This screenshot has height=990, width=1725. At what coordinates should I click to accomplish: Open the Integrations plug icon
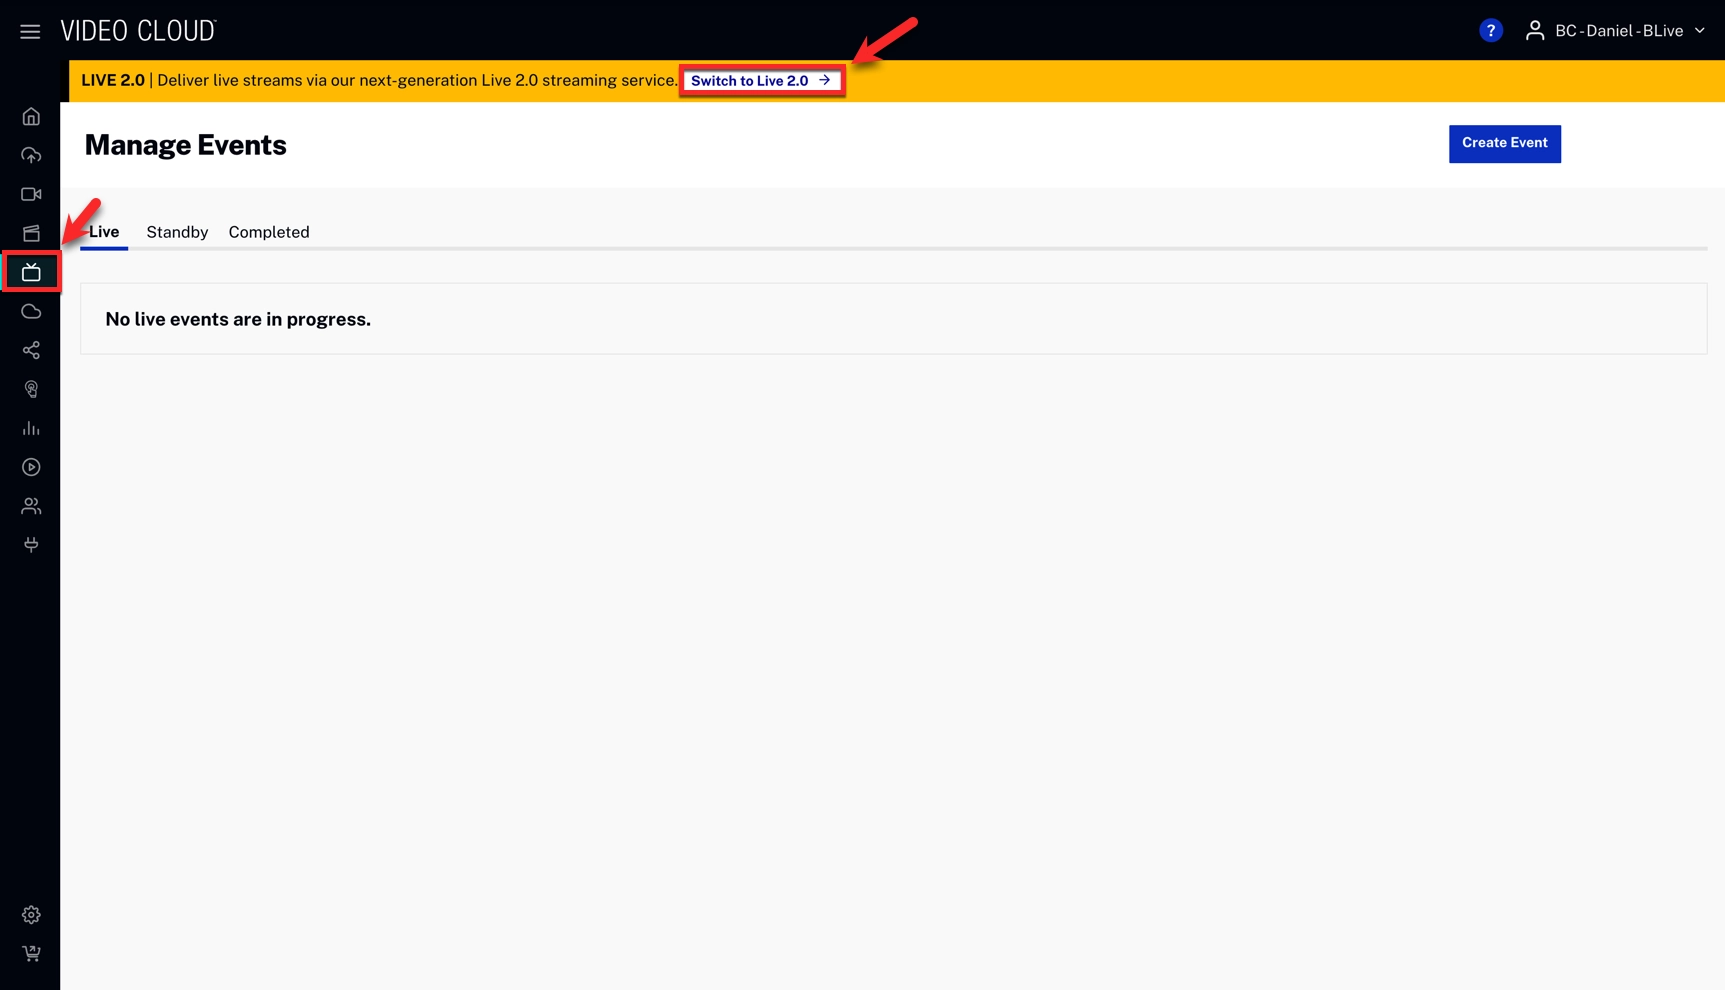click(x=31, y=545)
